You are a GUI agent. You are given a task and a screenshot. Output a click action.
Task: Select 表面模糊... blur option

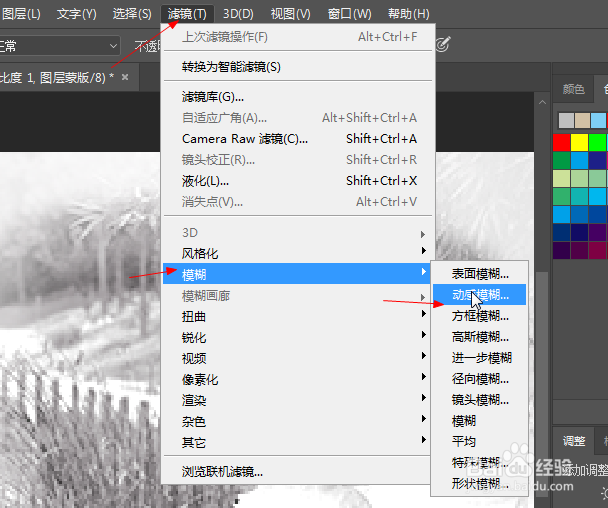(x=480, y=274)
